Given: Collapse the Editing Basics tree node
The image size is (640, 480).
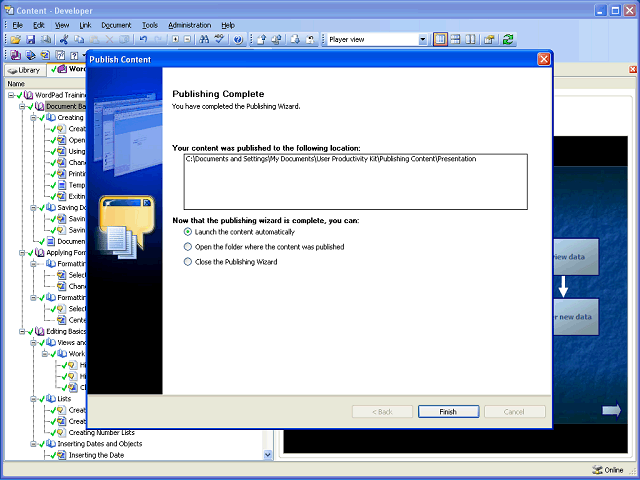Looking at the screenshot, I should (x=22, y=331).
